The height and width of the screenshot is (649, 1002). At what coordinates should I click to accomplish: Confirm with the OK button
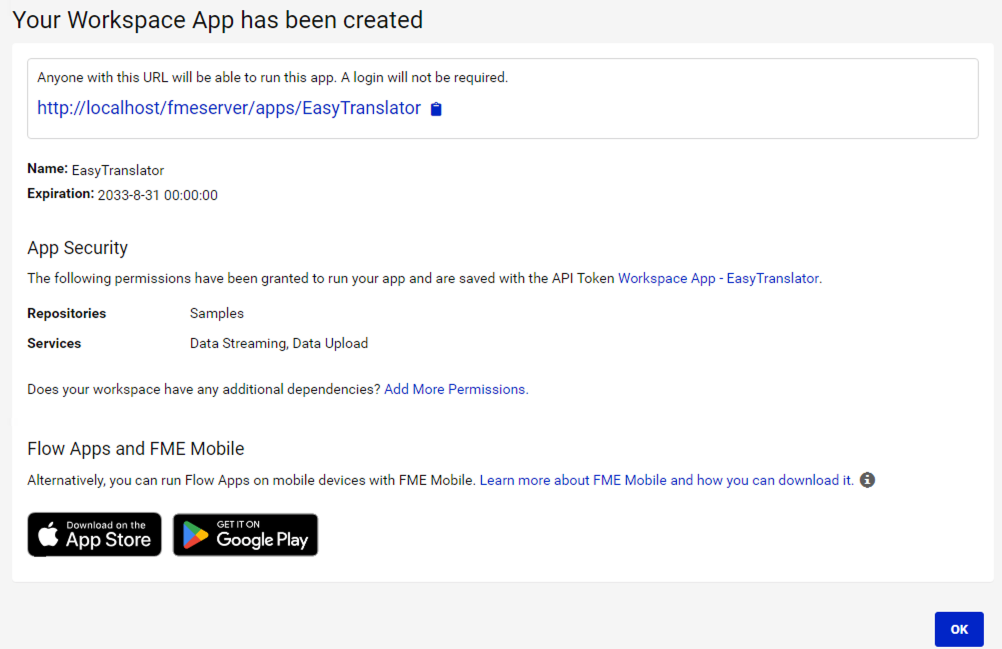pos(958,629)
